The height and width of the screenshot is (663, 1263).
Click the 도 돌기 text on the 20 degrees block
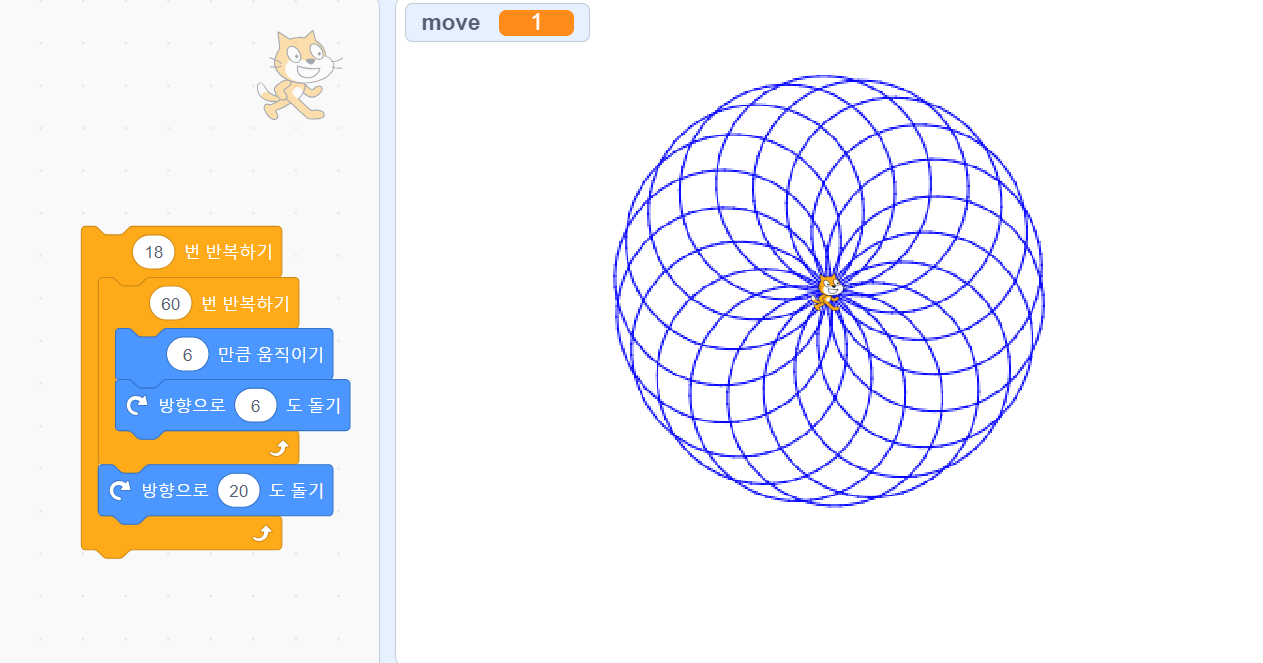tap(297, 490)
